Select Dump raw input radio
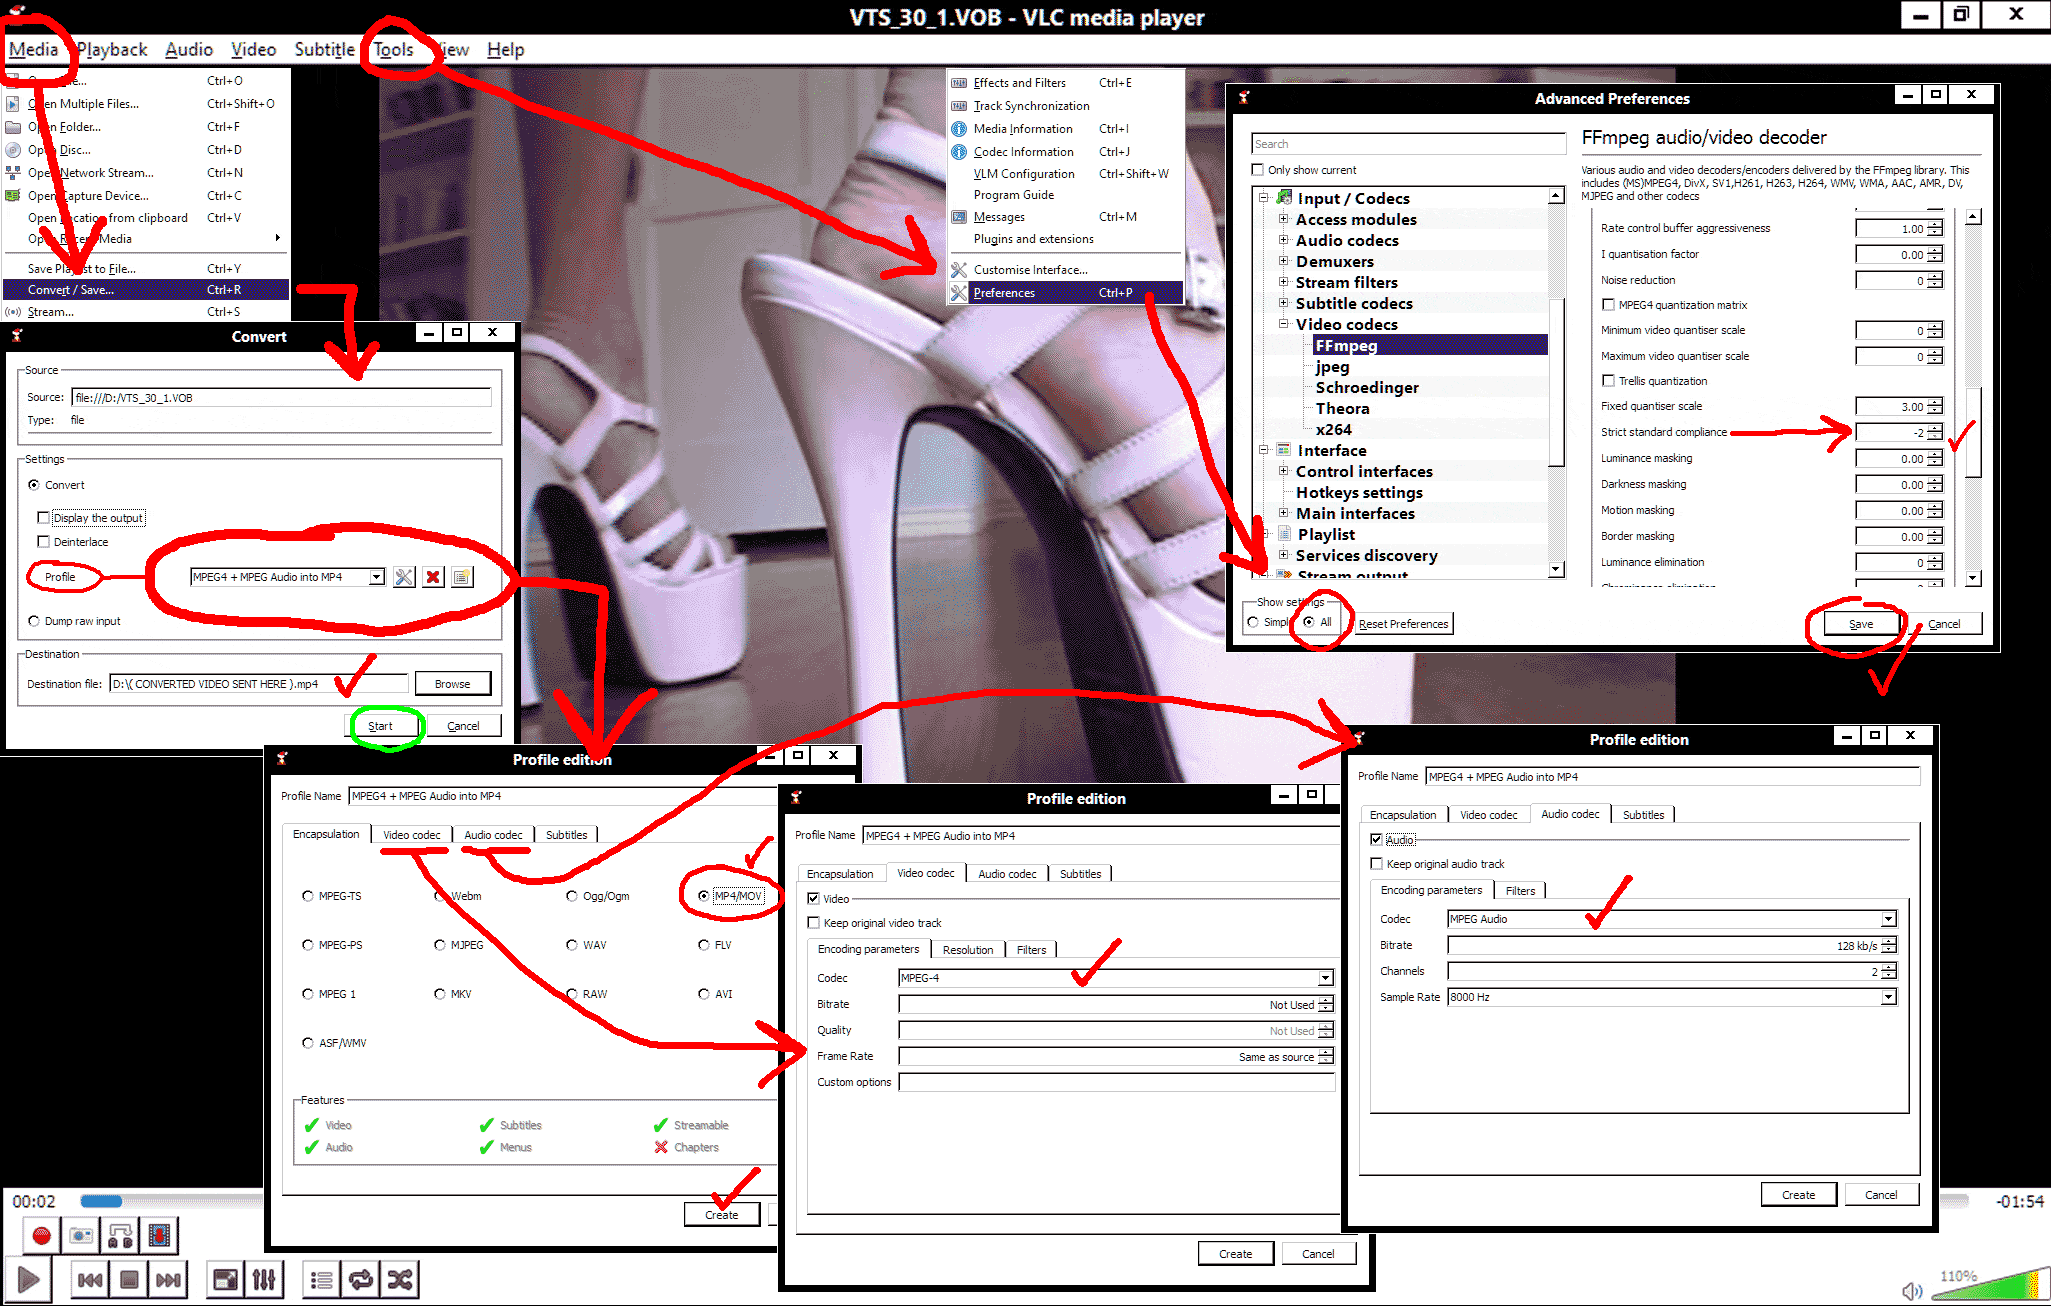Viewport: 2051px width, 1306px height. [x=34, y=621]
